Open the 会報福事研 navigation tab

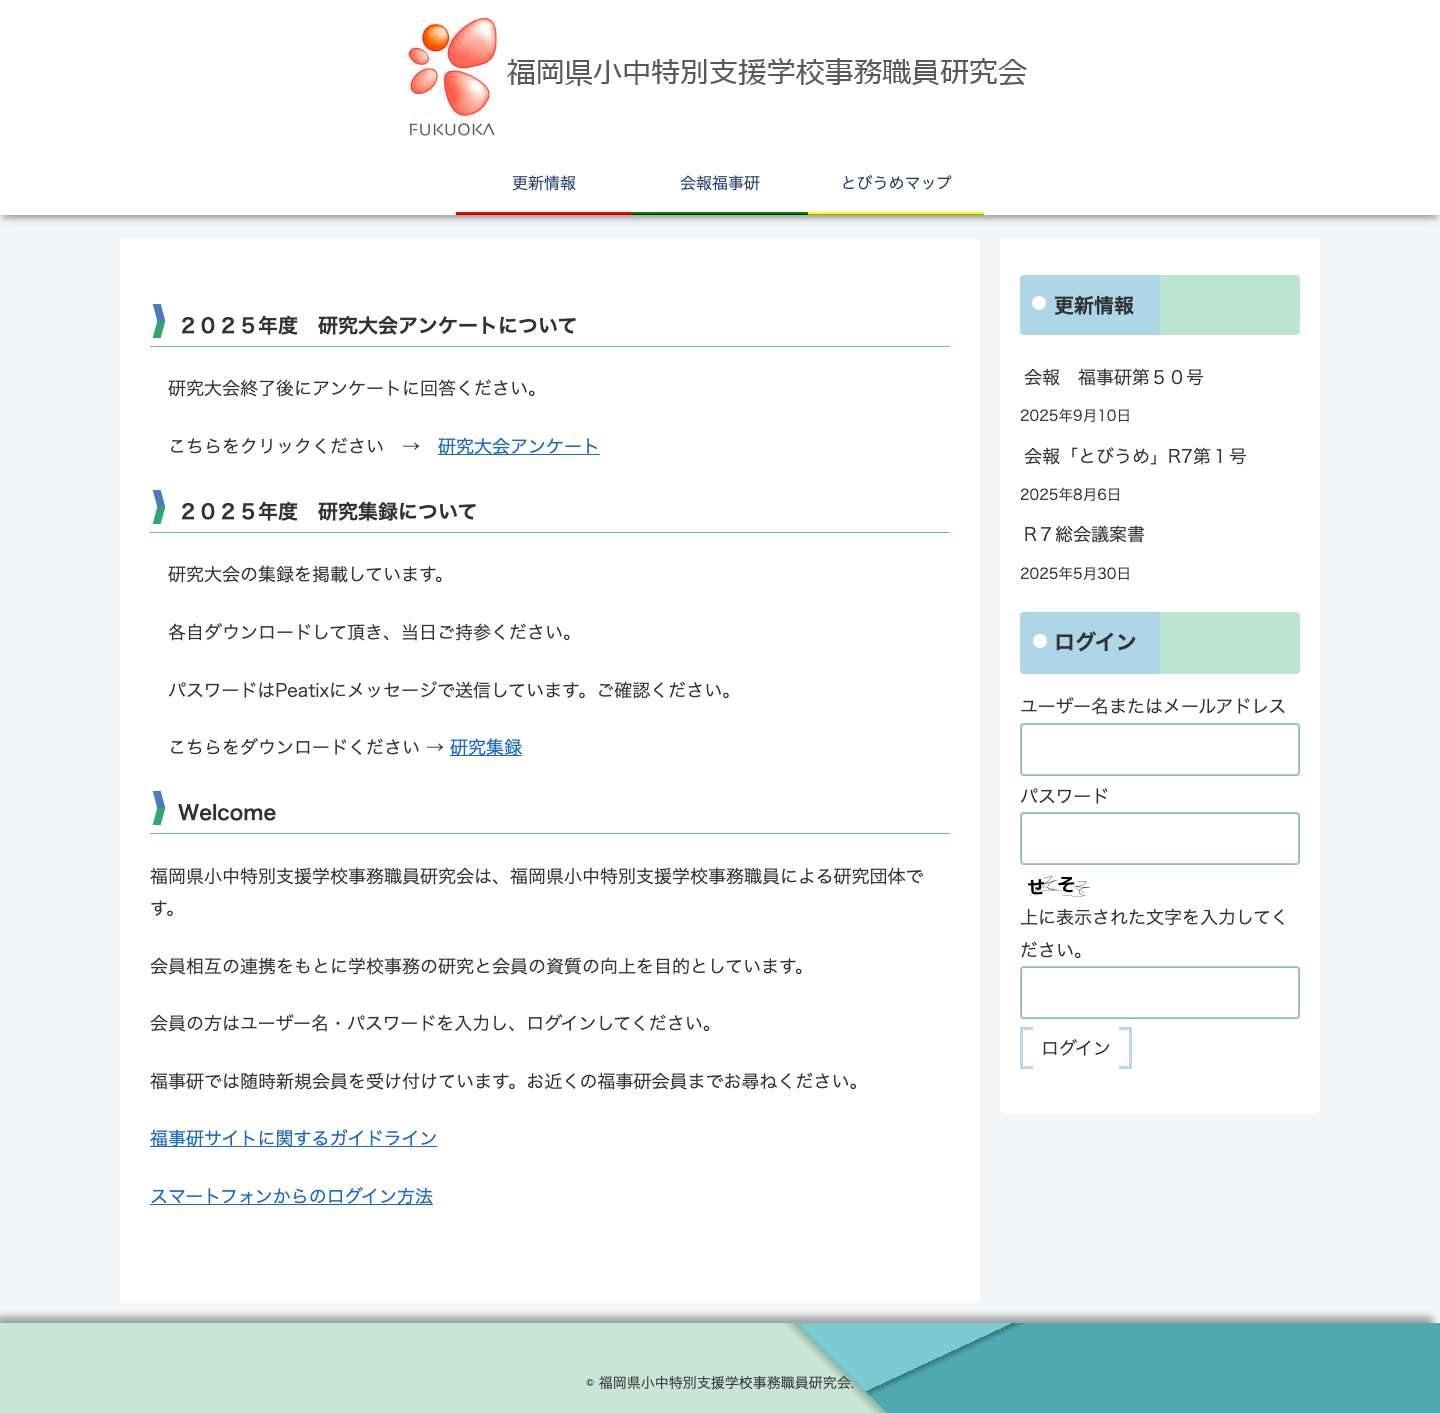[720, 183]
